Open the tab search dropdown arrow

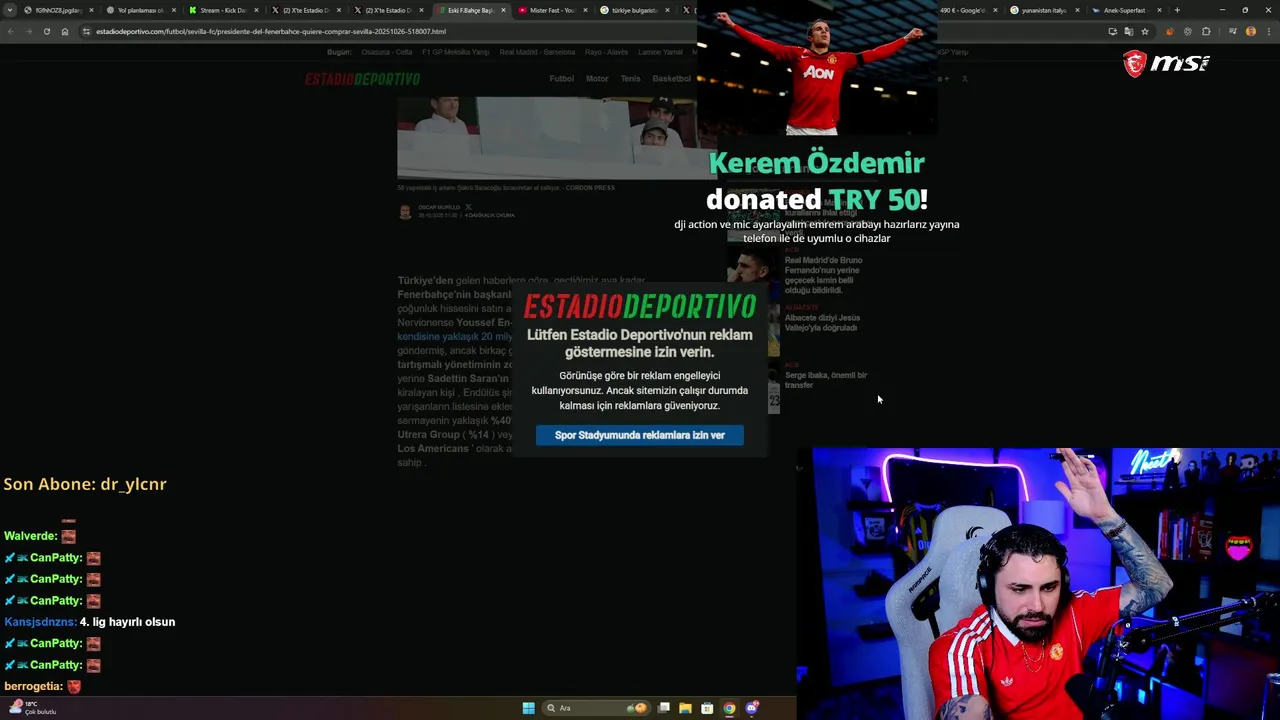click(11, 10)
